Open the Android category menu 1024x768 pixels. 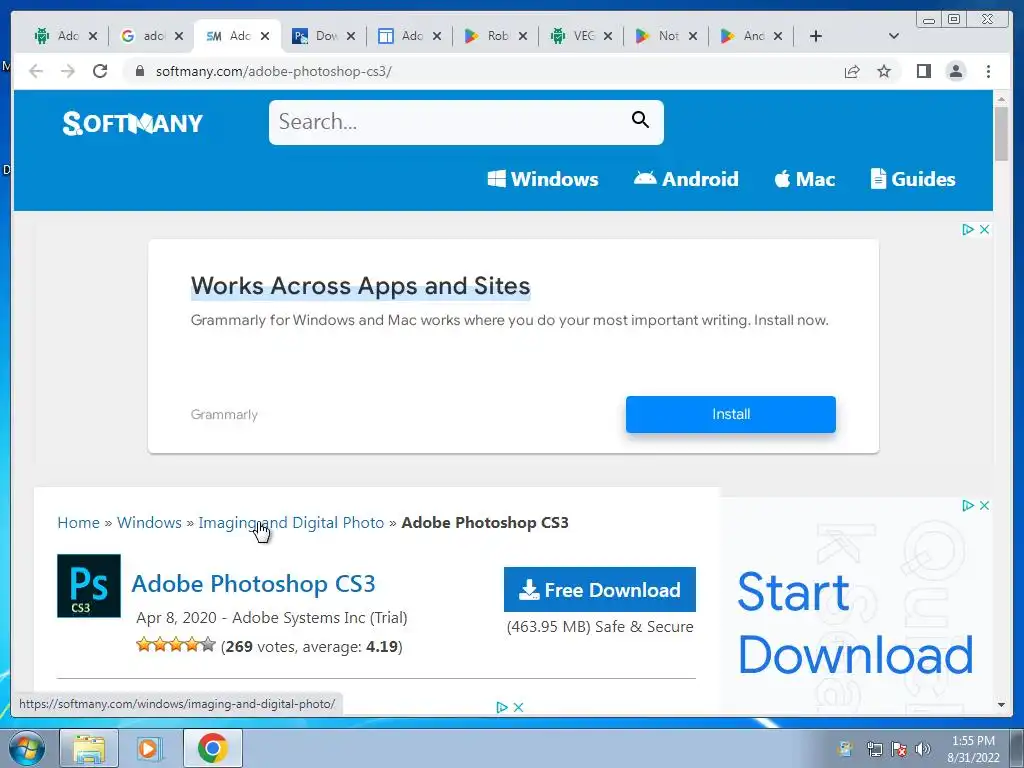(686, 179)
